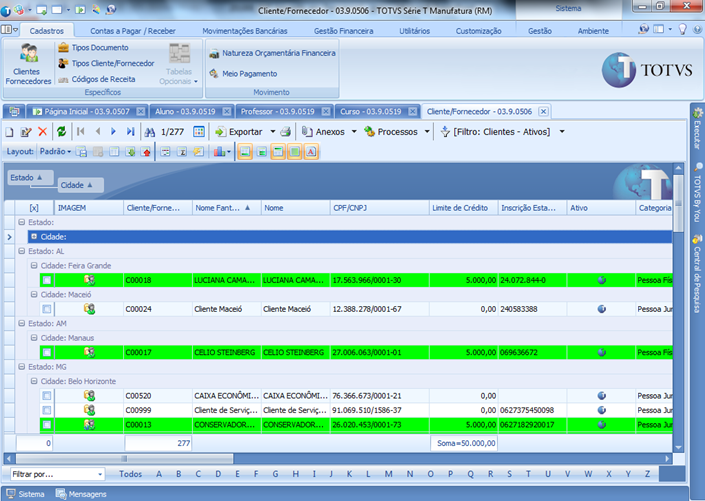Open the Contas a Pagar / Receber tab
This screenshot has height=501, width=705.
[x=133, y=31]
